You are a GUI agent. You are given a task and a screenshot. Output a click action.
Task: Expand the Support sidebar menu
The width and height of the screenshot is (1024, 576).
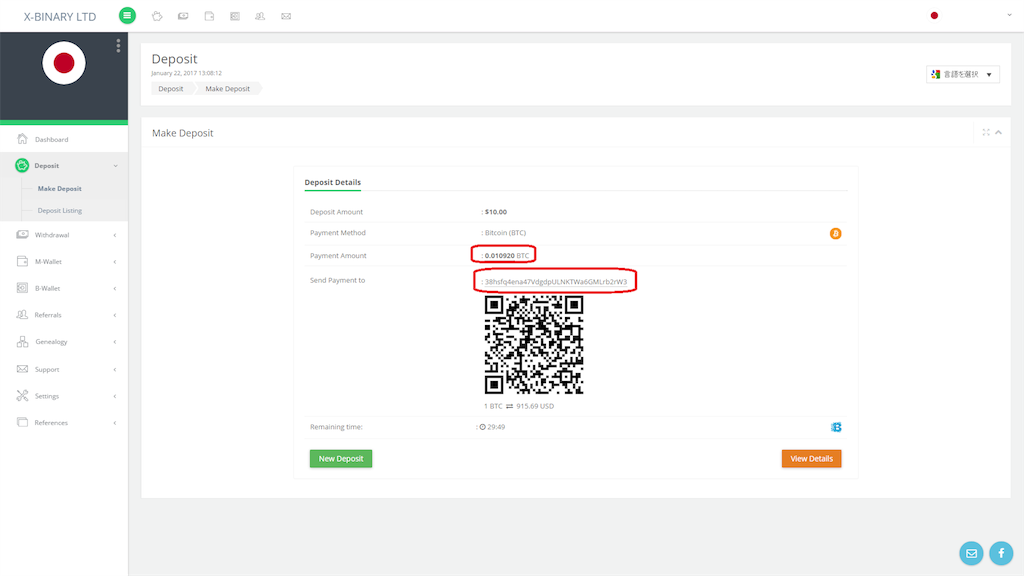click(x=64, y=370)
